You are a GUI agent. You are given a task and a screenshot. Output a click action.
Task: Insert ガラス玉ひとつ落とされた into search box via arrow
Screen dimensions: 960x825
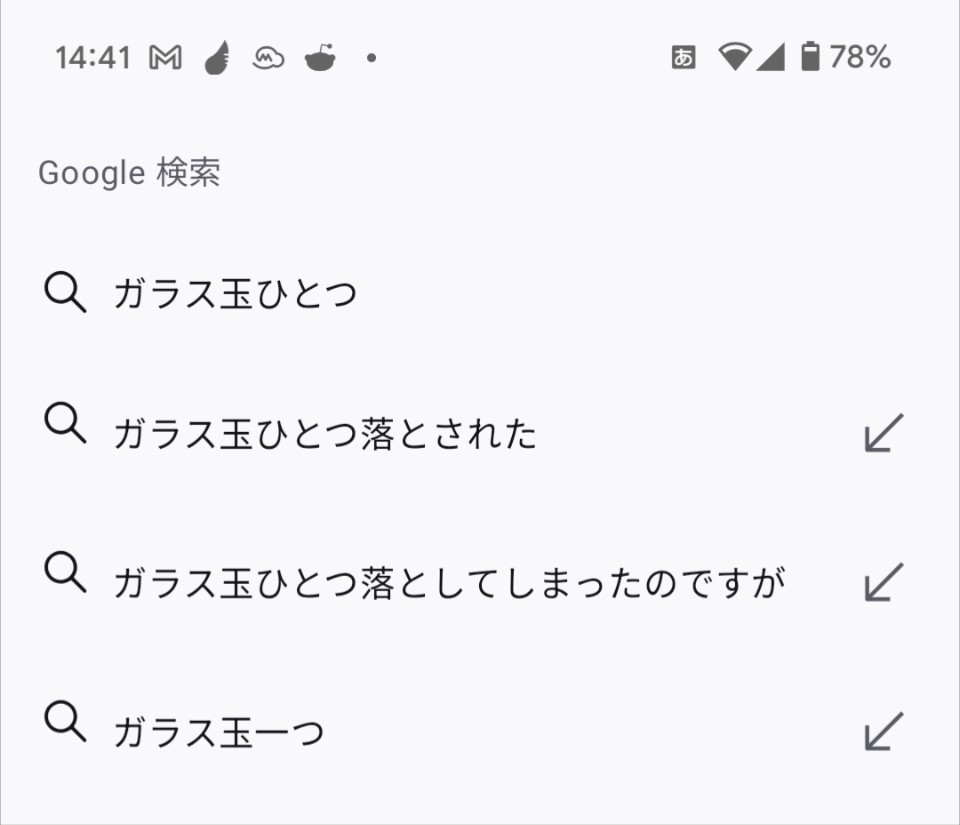883,433
